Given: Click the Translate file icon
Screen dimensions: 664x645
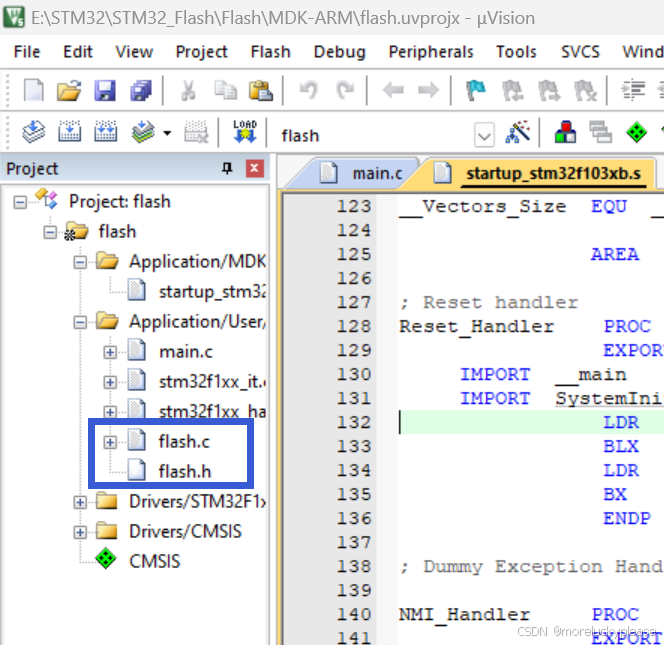Looking at the screenshot, I should point(33,132).
